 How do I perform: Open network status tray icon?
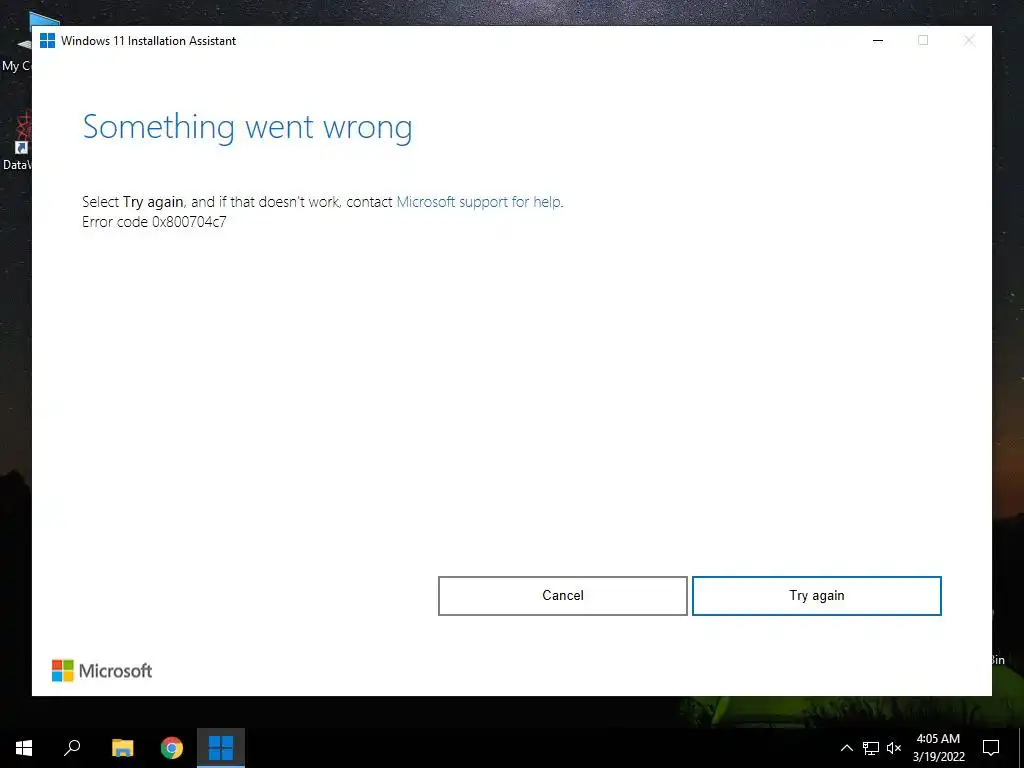click(x=871, y=748)
